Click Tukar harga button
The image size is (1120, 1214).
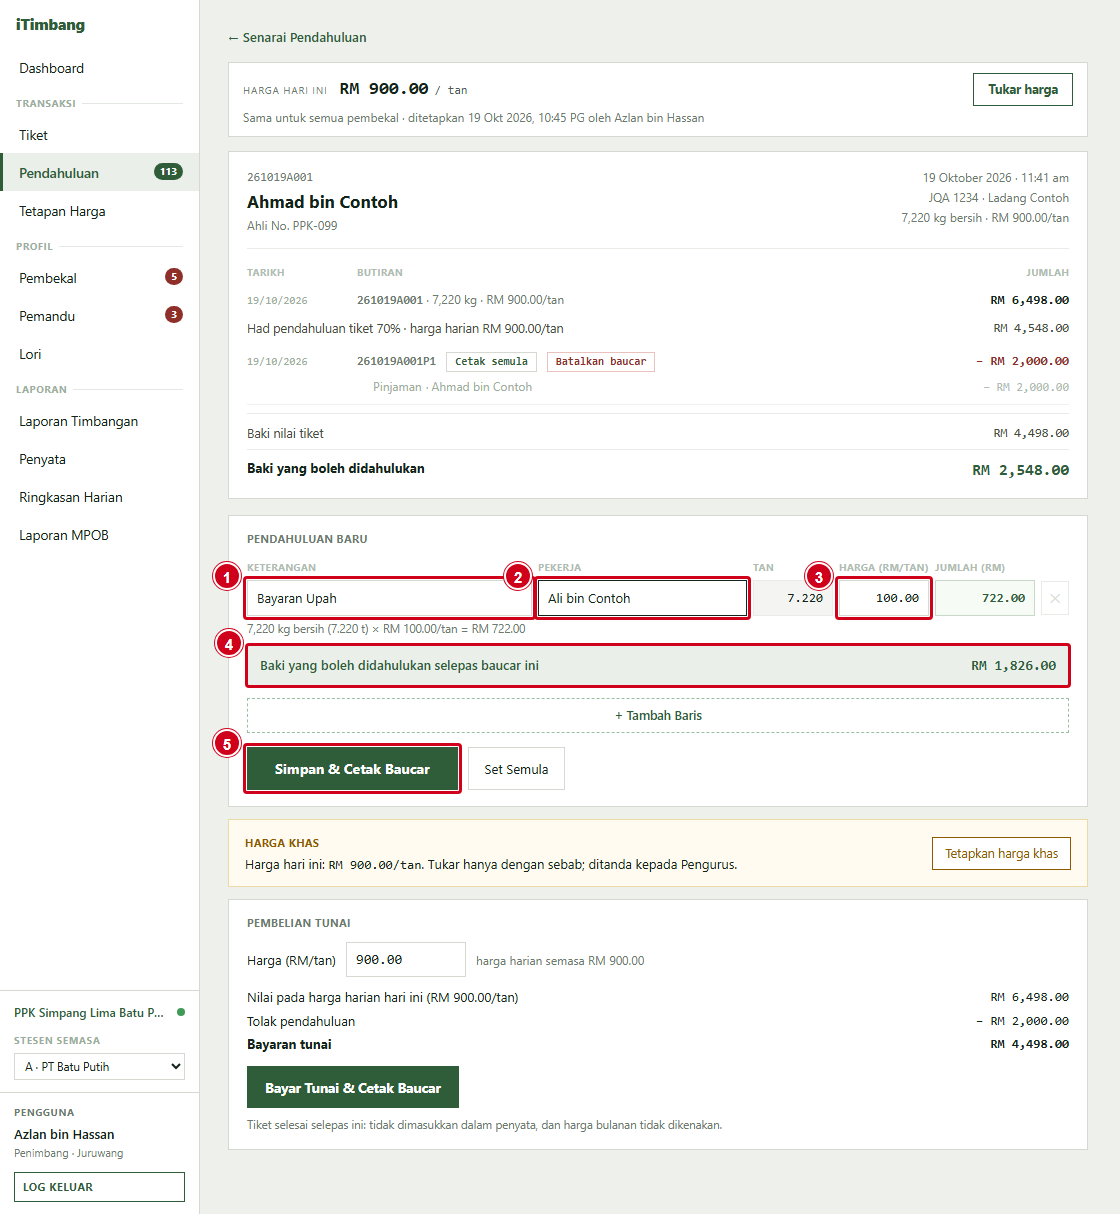point(1023,89)
